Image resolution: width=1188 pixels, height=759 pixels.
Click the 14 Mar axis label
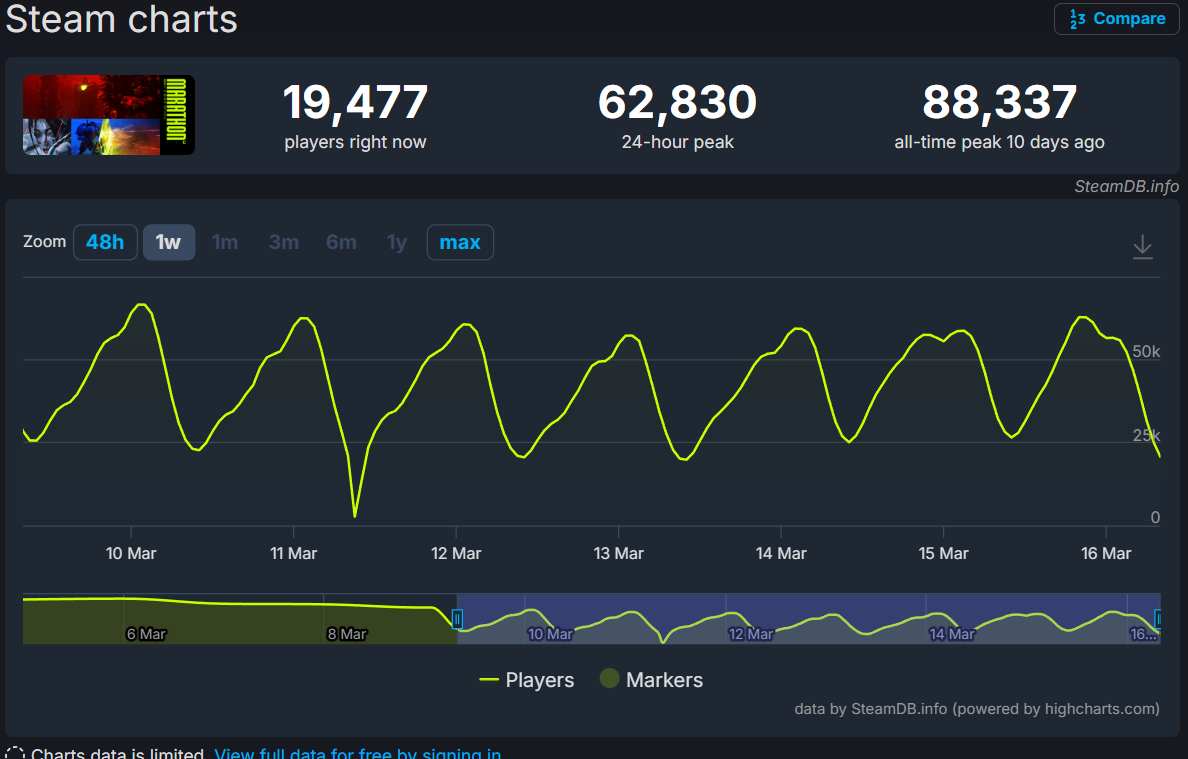[x=781, y=554]
